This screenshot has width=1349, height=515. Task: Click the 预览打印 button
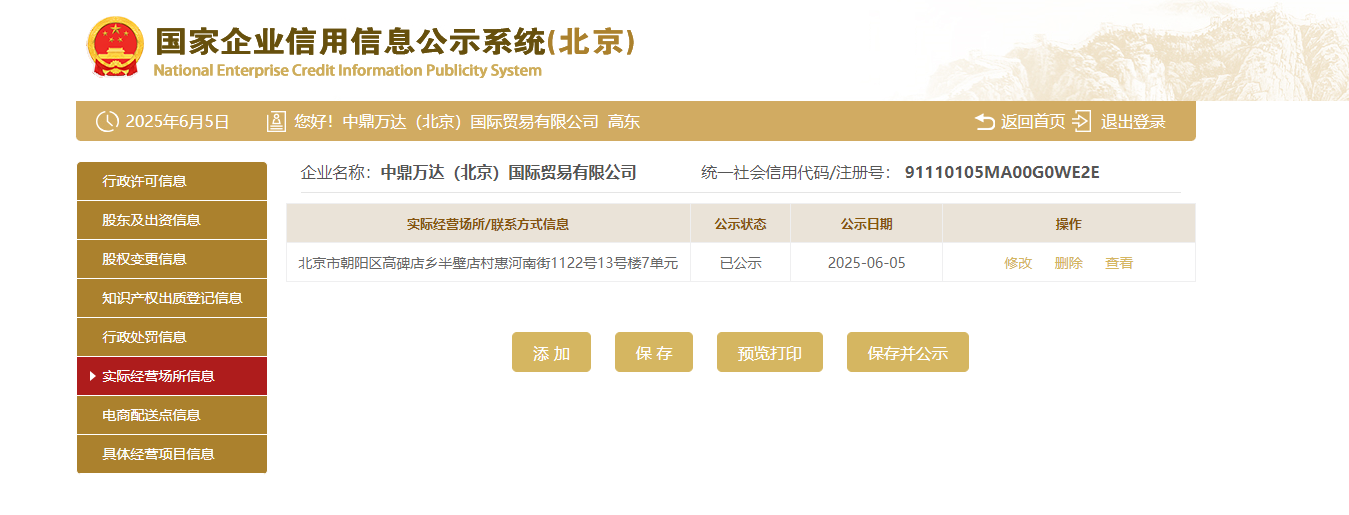tap(770, 352)
